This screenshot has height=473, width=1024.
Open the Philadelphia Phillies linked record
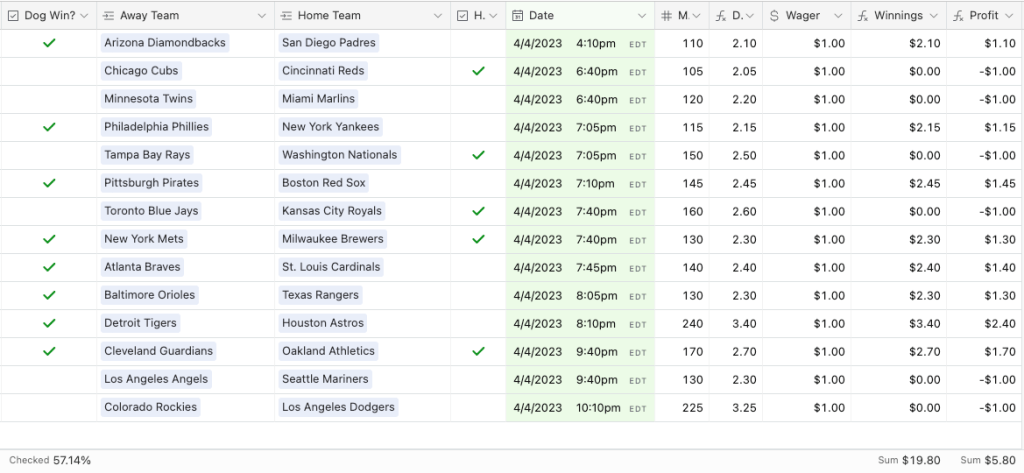pyautogui.click(x=156, y=127)
